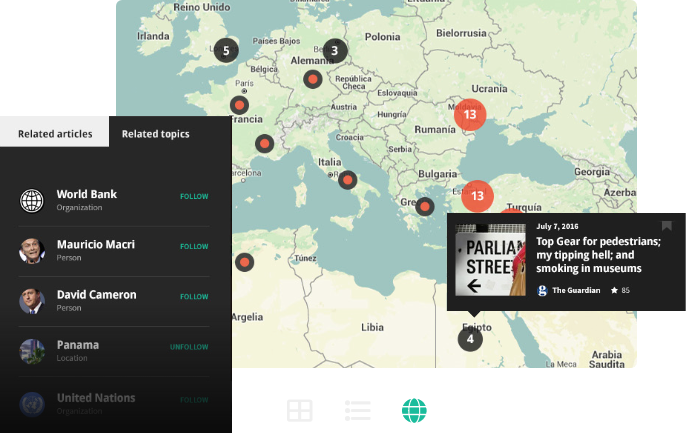This screenshot has height=433, width=686.
Task: Click the Reino Unido map label
Action: (202, 7)
